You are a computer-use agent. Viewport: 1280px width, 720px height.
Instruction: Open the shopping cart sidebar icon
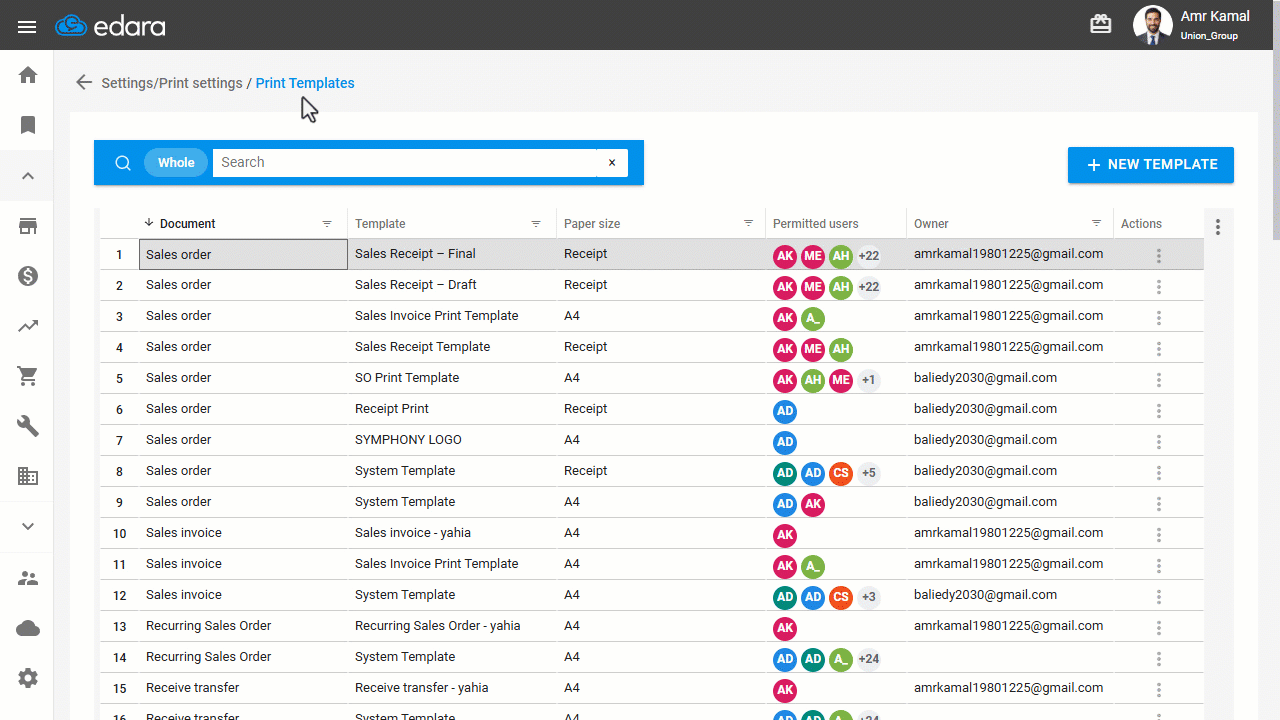[x=28, y=376]
